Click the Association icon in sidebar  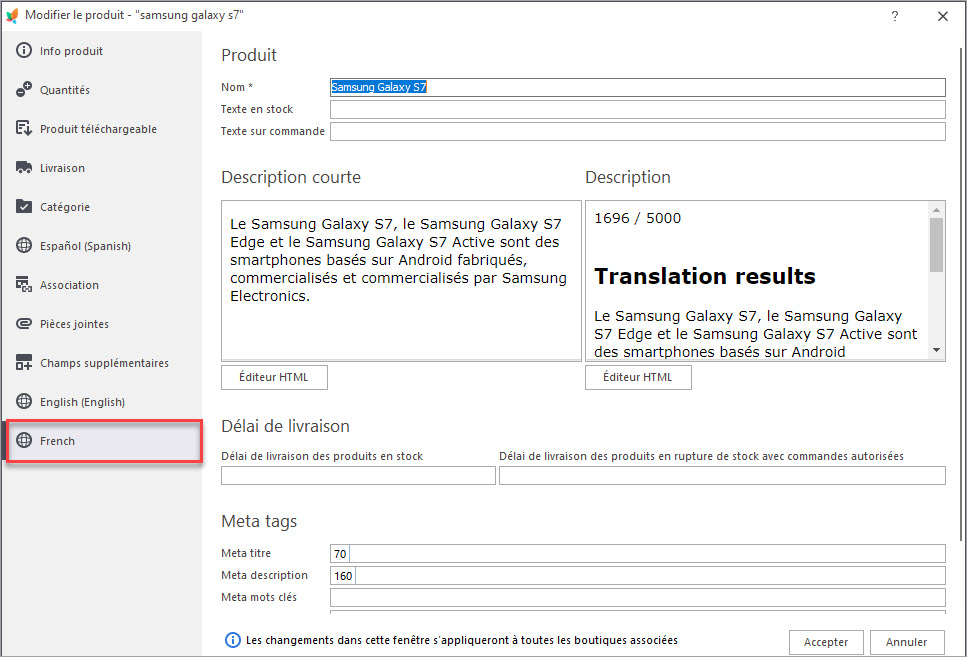(x=24, y=284)
